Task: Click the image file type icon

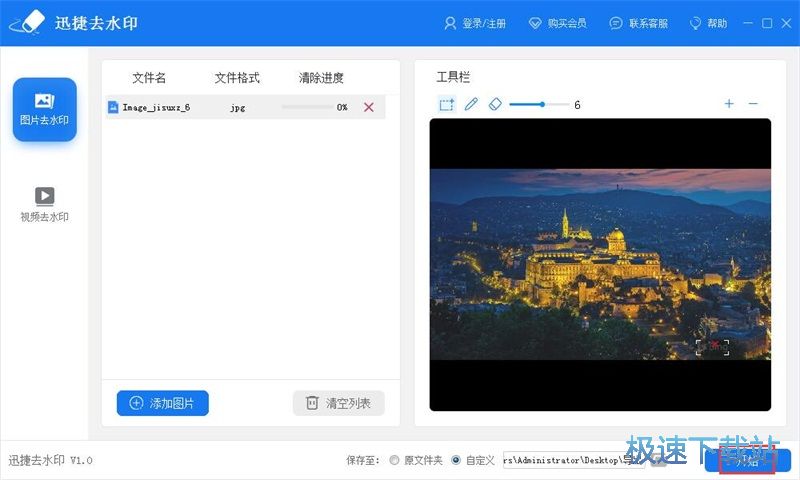Action: 113,107
